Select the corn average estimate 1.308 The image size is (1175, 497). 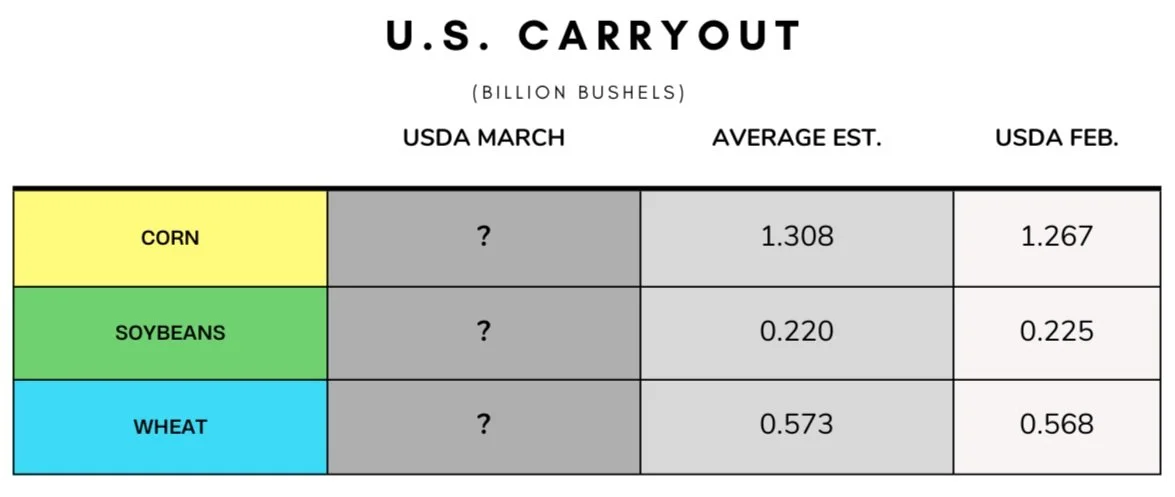[797, 237]
